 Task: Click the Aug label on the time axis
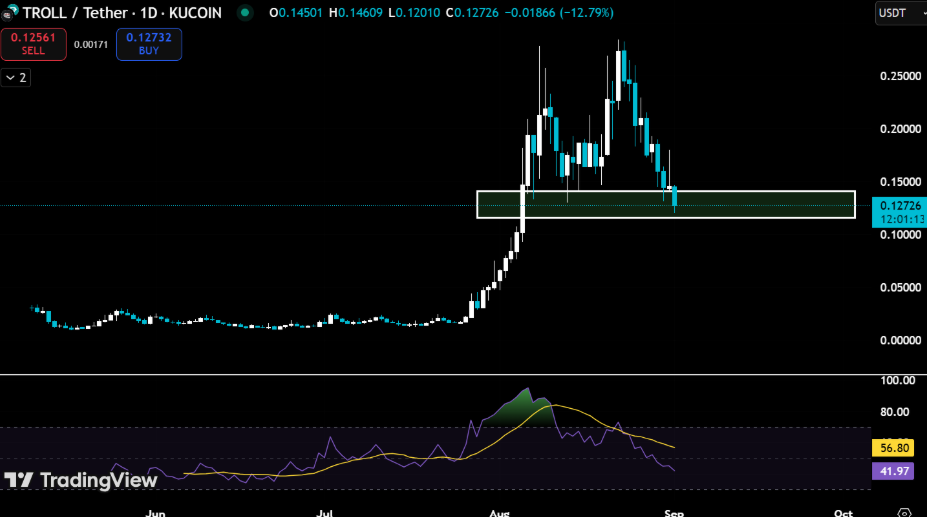pyautogui.click(x=500, y=511)
